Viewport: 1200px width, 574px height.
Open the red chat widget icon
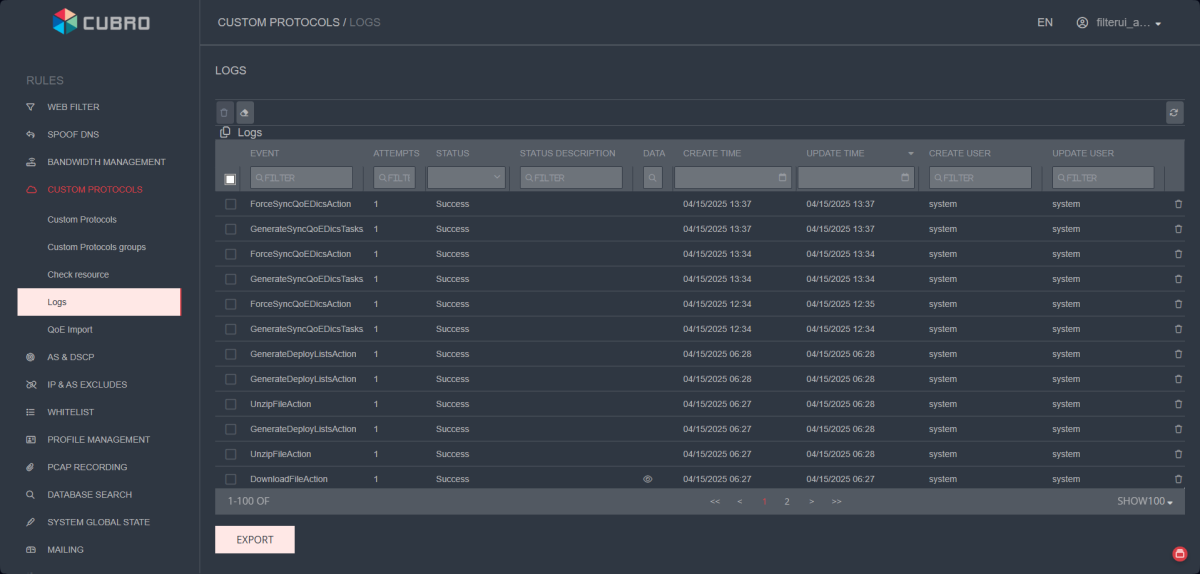point(1179,554)
